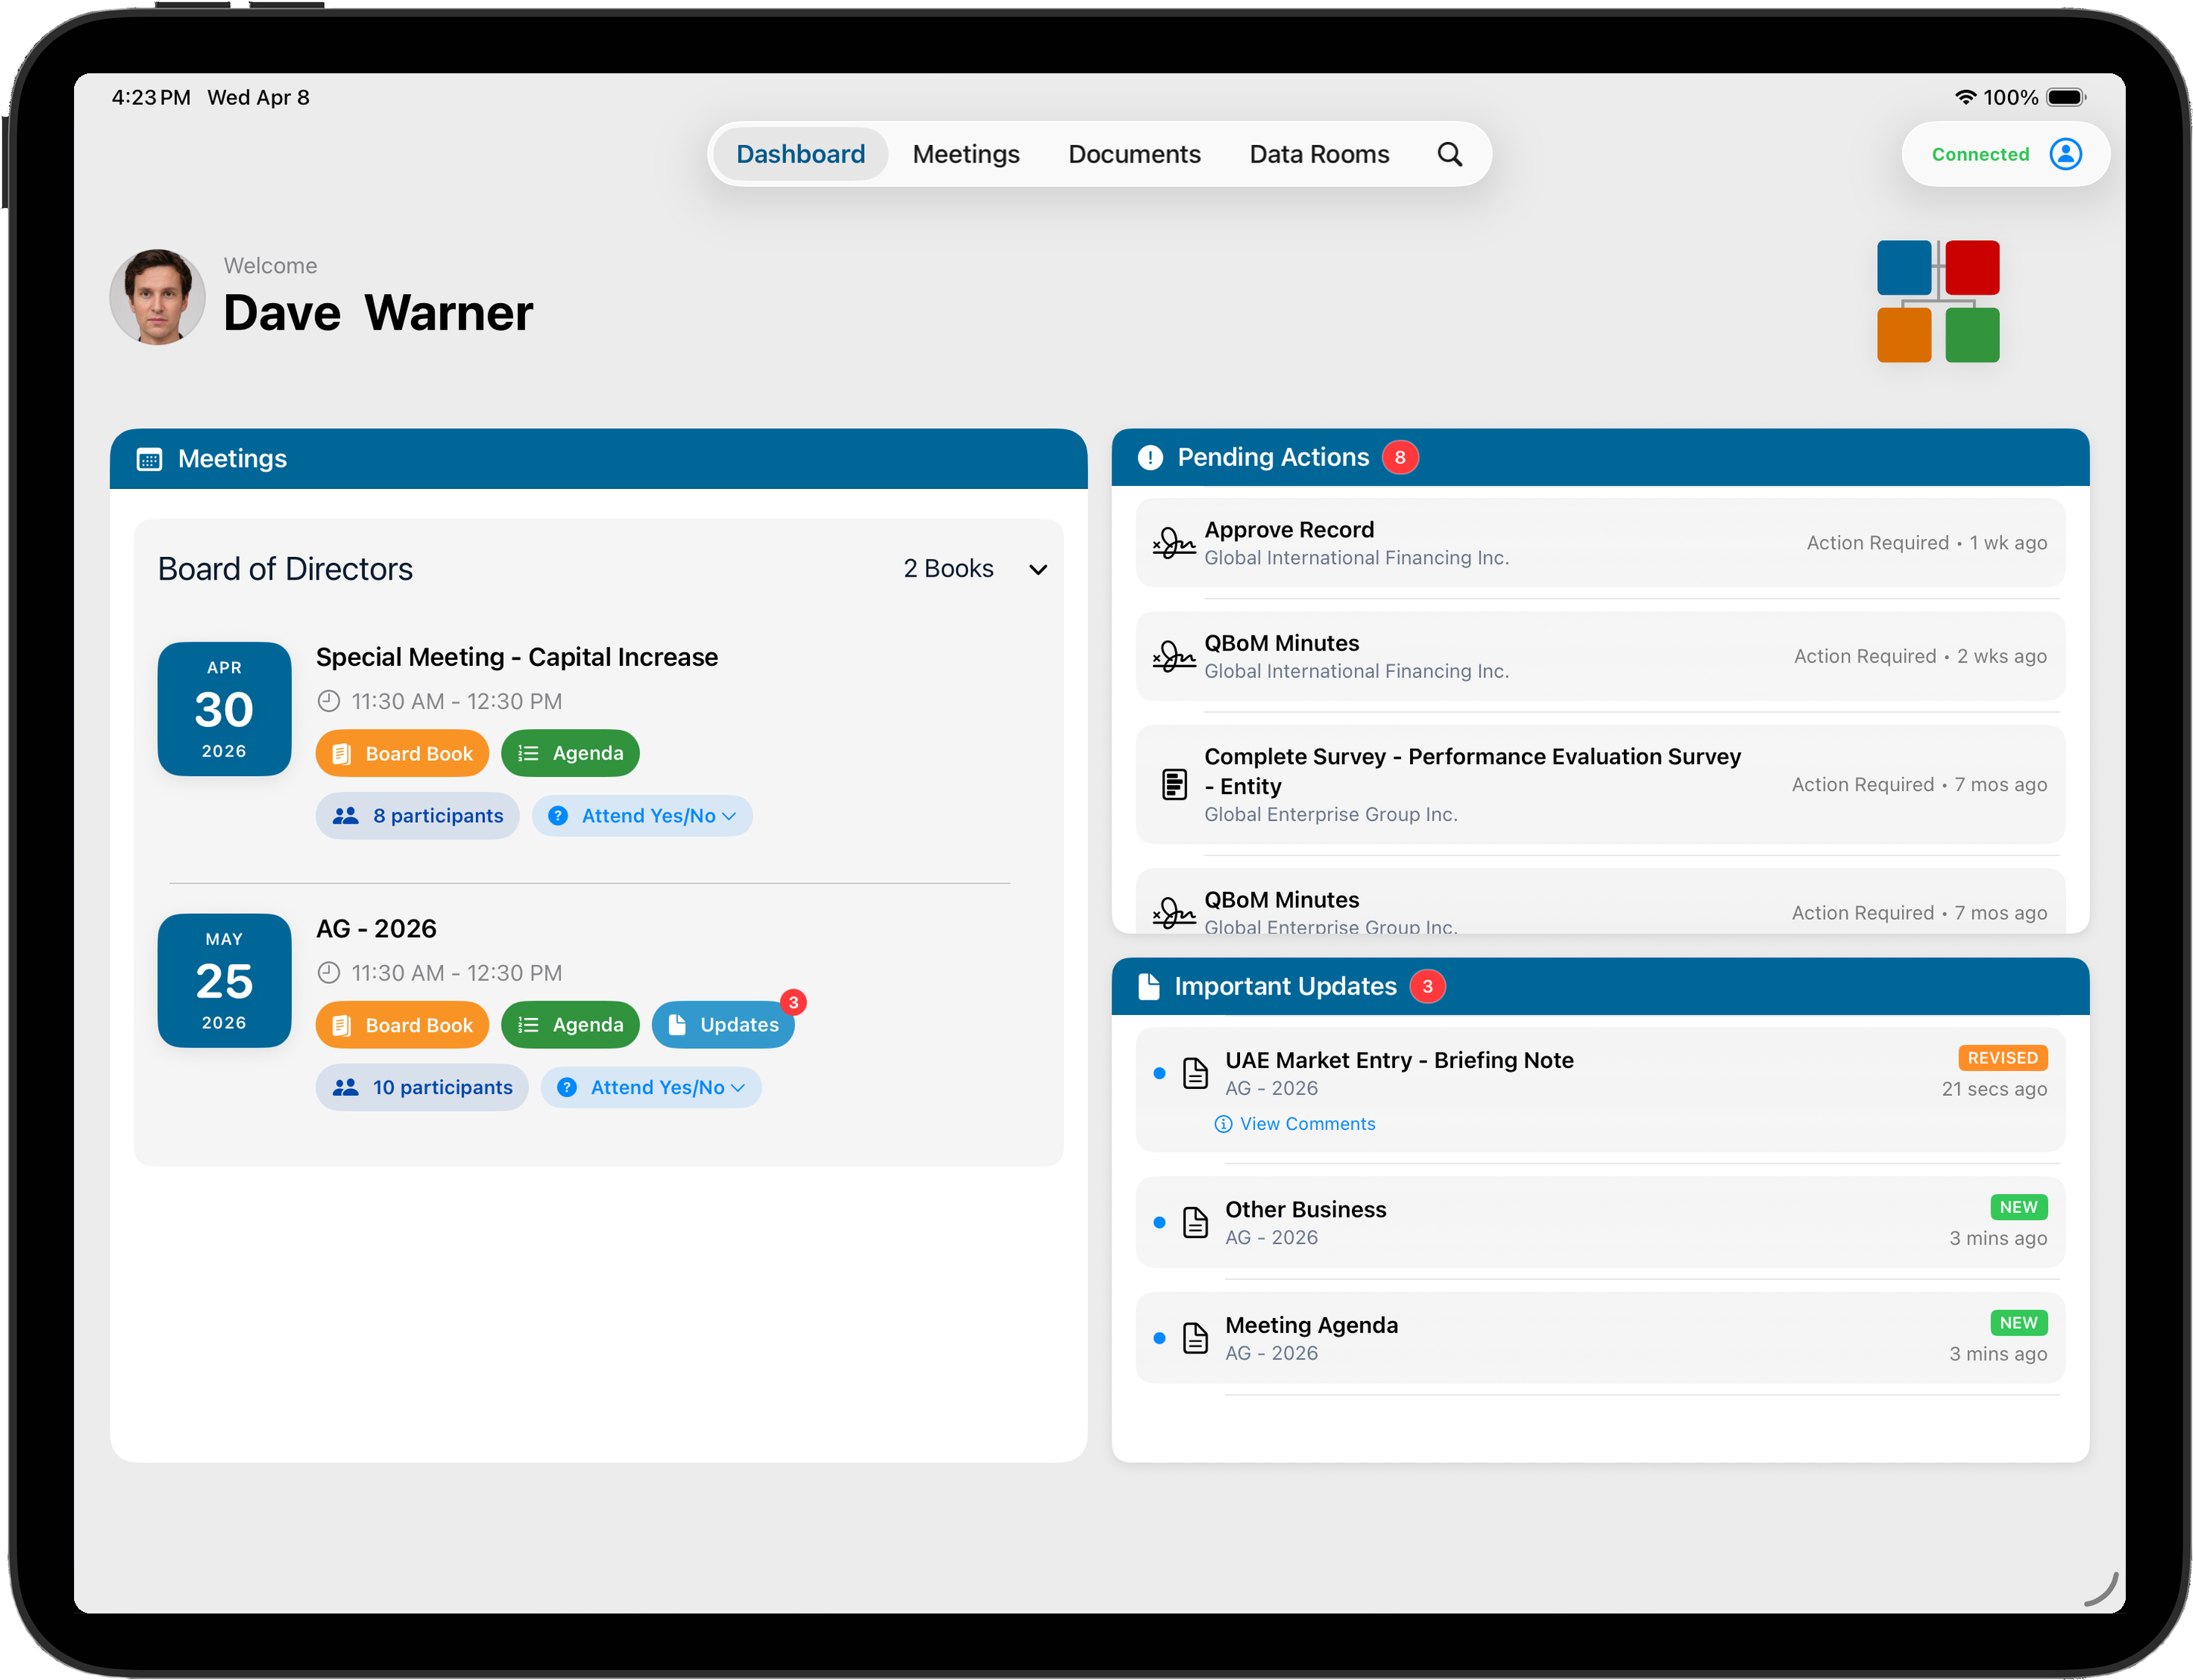Click clock icon of Special Meeting time
Image resolution: width=2193 pixels, height=1680 pixels.
coord(329,701)
